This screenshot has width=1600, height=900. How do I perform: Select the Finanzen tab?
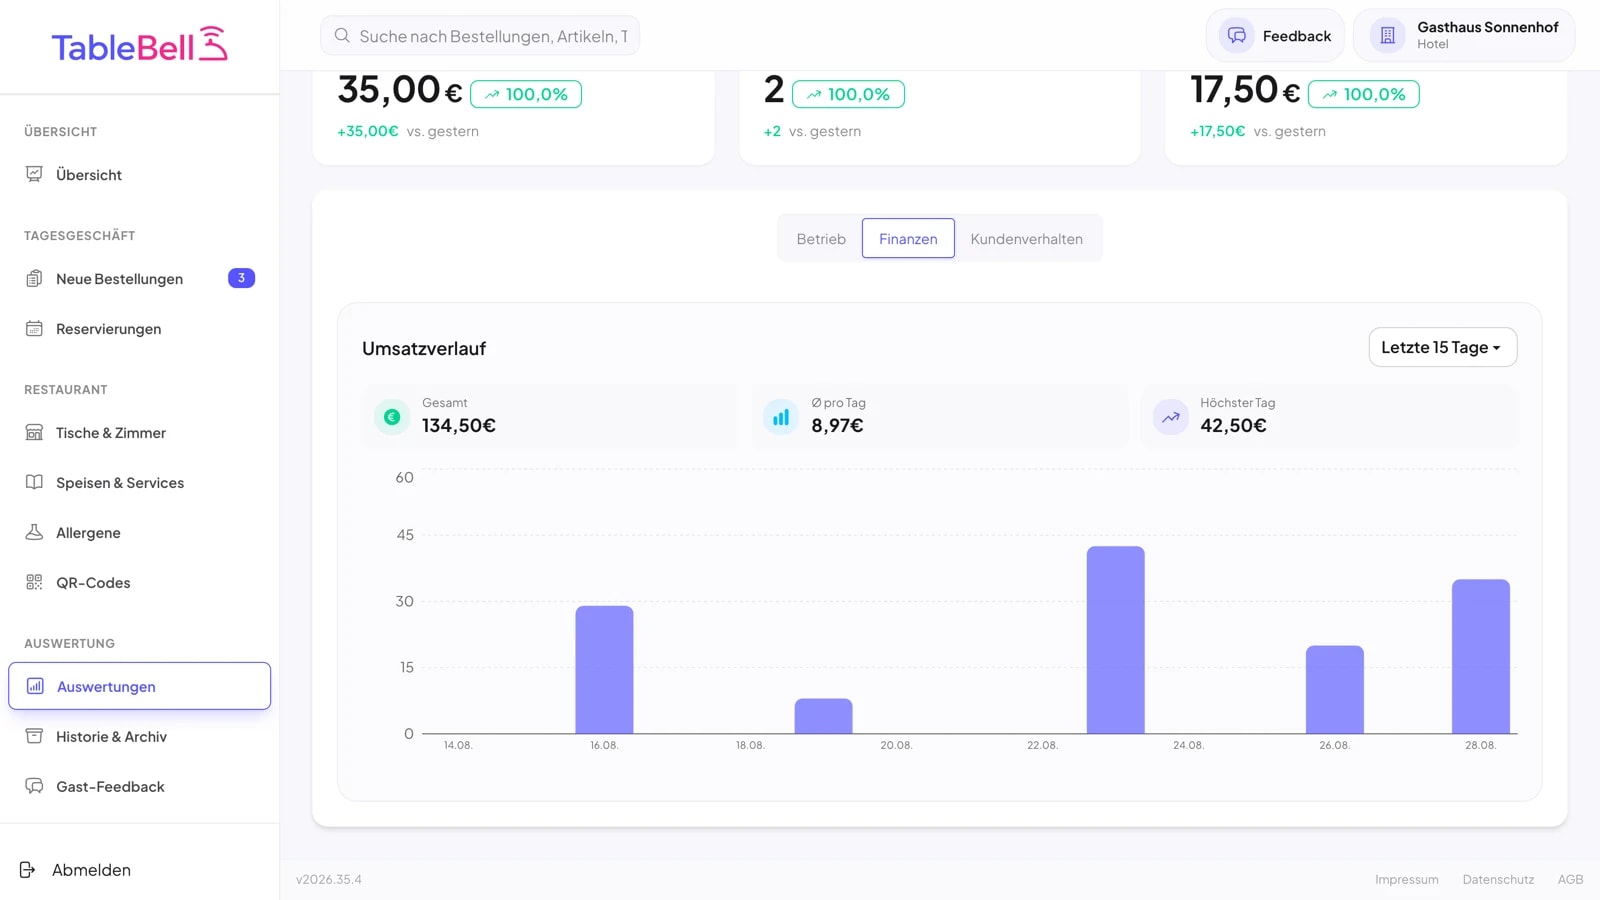[908, 239]
